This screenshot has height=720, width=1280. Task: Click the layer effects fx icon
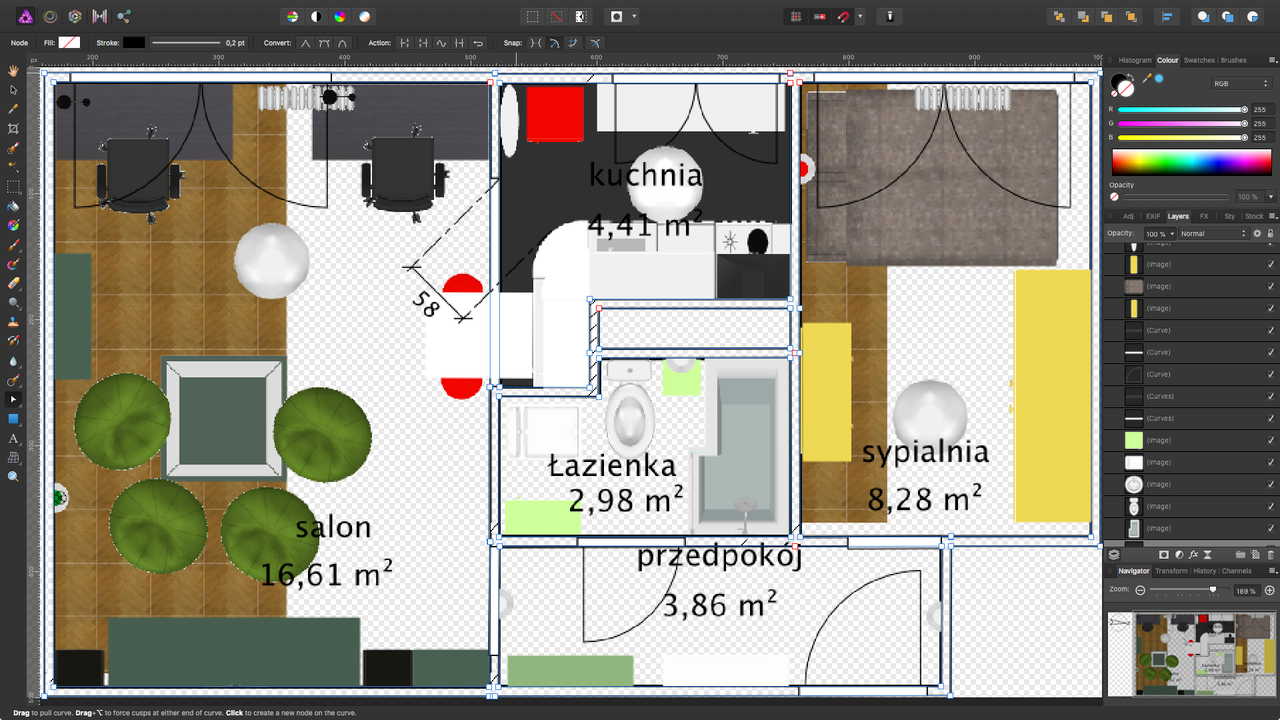(1194, 554)
